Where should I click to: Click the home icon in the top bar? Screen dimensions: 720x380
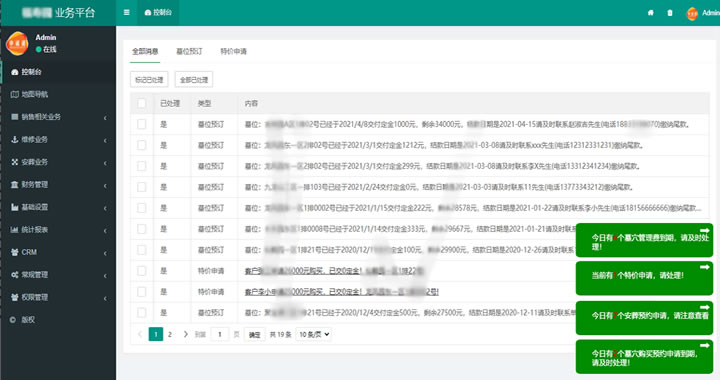pos(651,13)
